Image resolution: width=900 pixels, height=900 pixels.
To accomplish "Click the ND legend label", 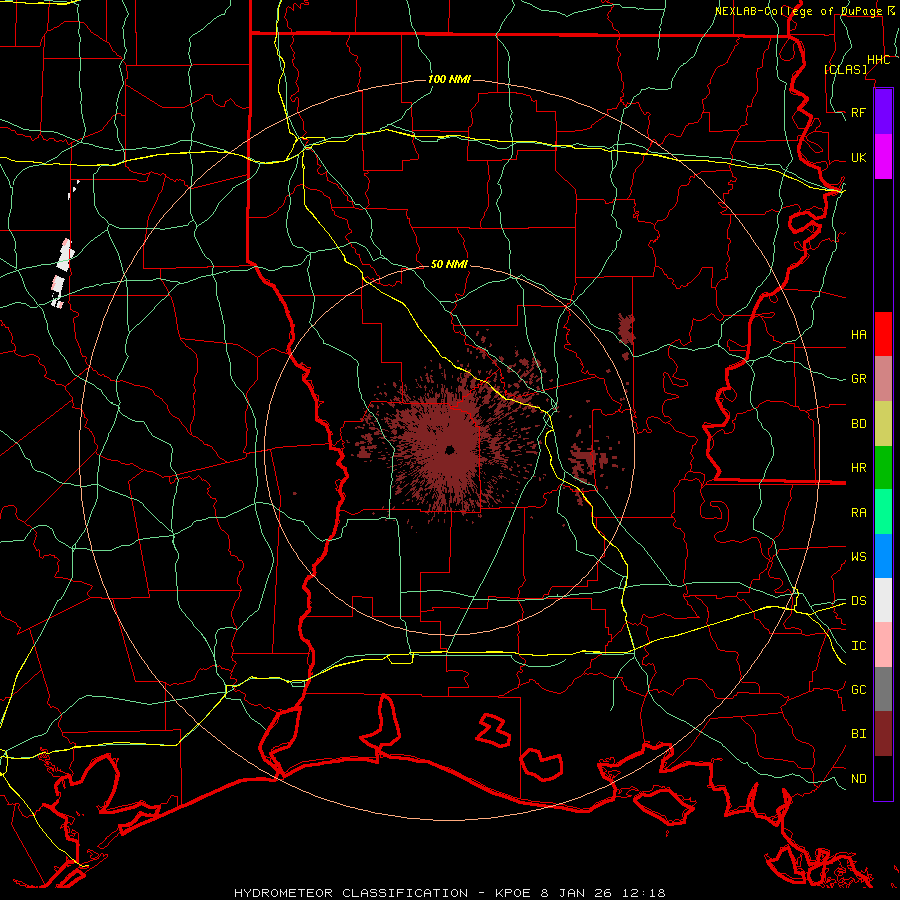I will click(858, 778).
